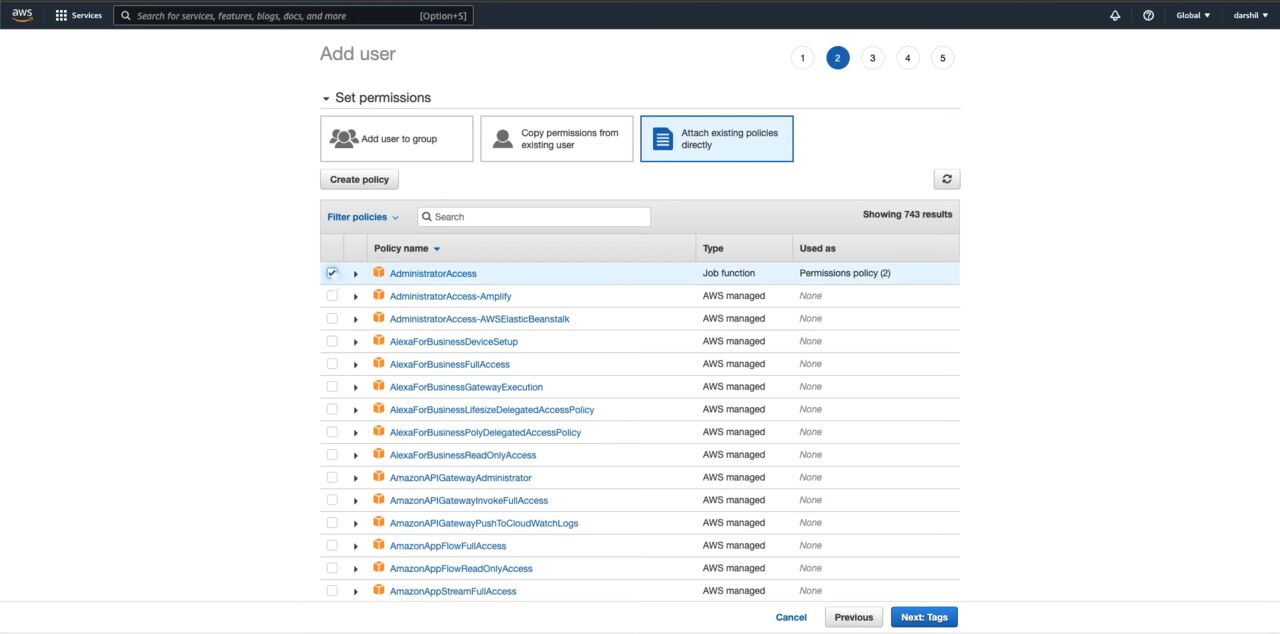Image resolution: width=1280 pixels, height=634 pixels.
Task: Click the AmazonAppStreamFullAccess policy box icon
Action: pos(379,590)
